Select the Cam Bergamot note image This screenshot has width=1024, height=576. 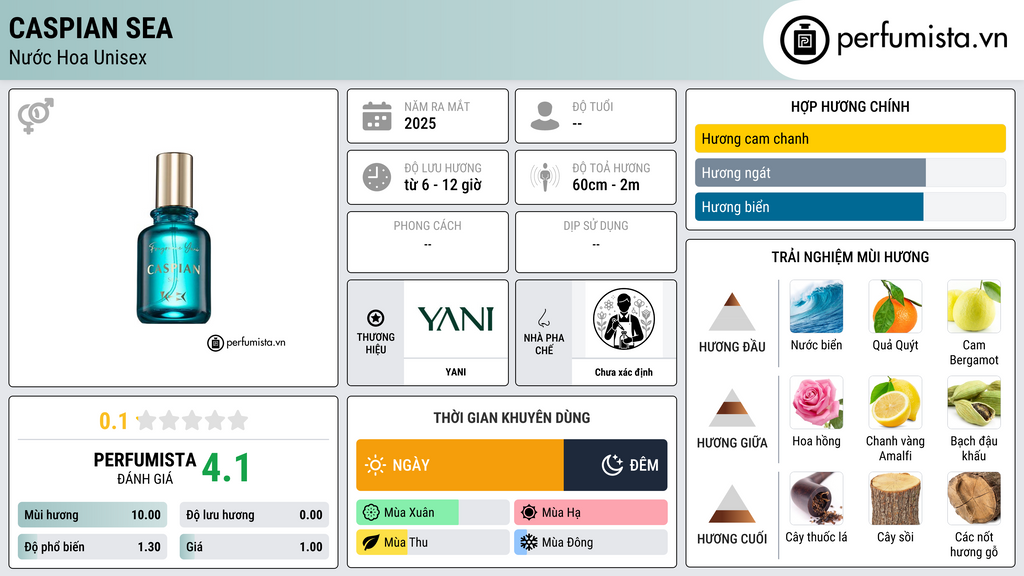tap(974, 307)
